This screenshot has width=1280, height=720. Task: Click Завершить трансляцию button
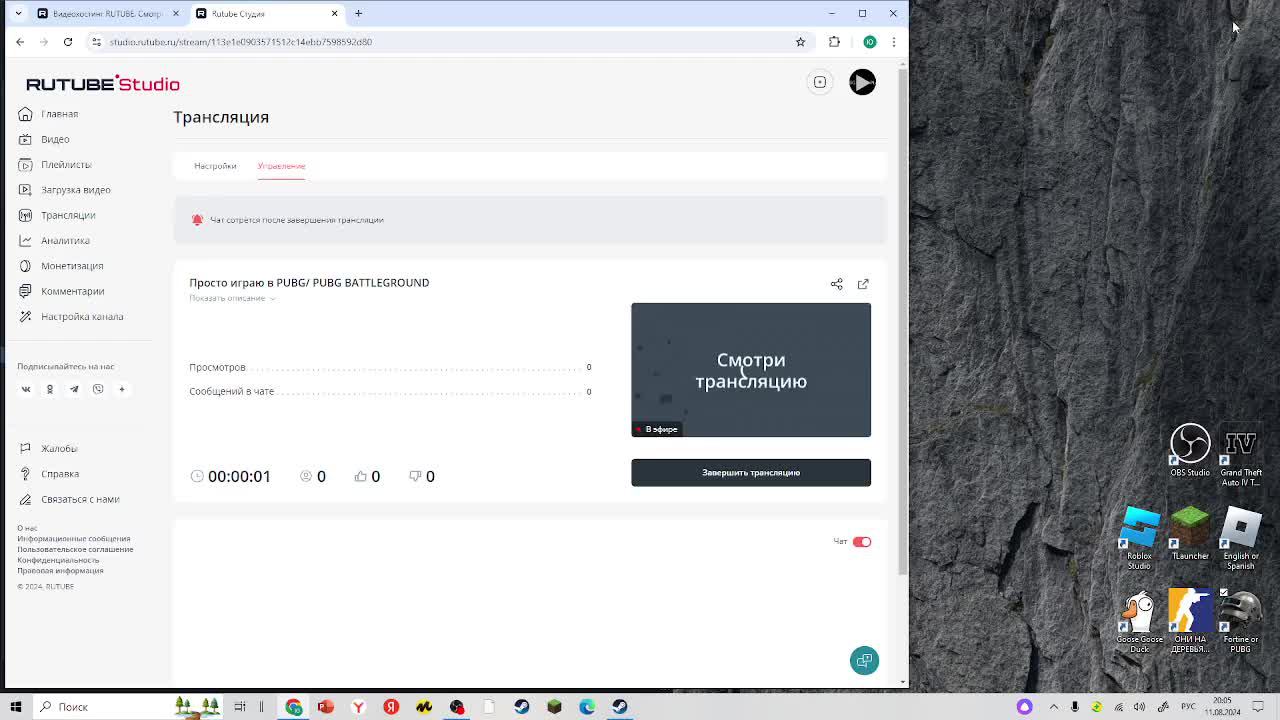[x=751, y=473]
